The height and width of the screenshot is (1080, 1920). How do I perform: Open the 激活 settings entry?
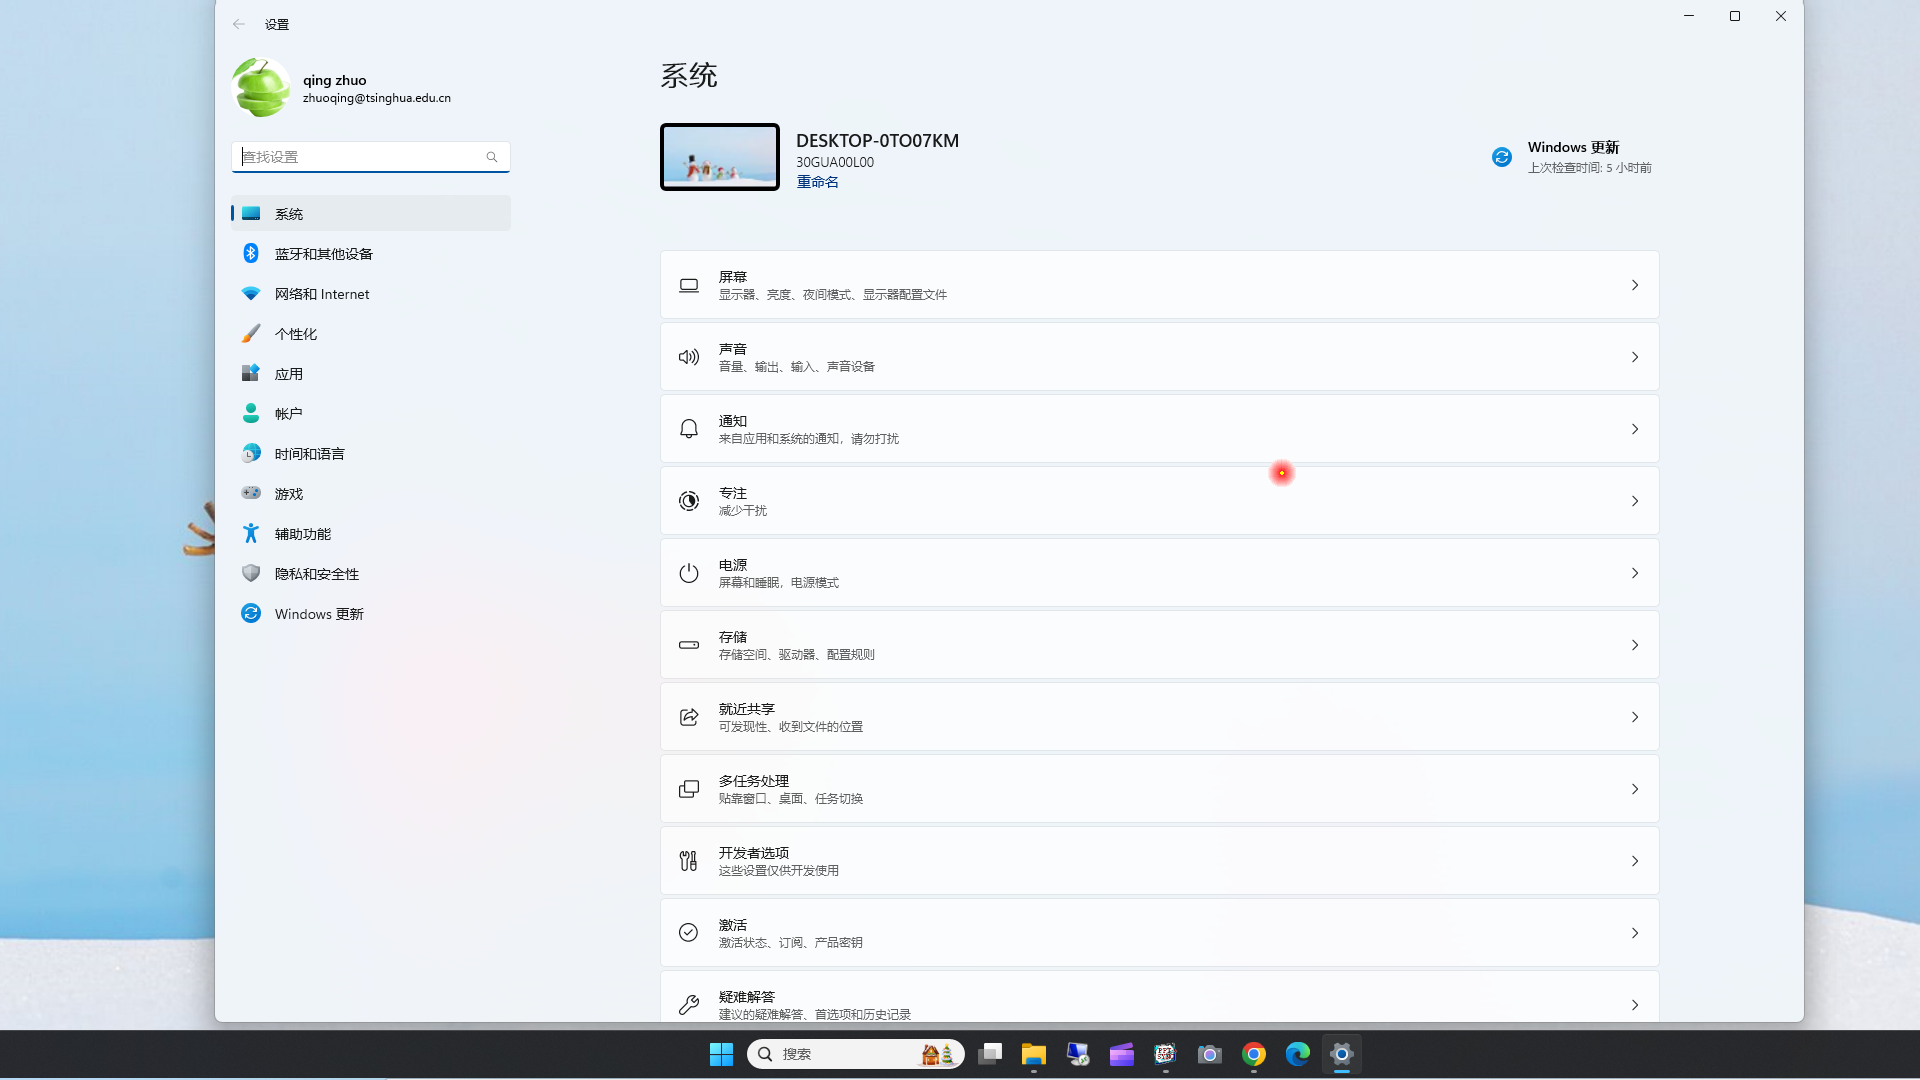[1158, 932]
